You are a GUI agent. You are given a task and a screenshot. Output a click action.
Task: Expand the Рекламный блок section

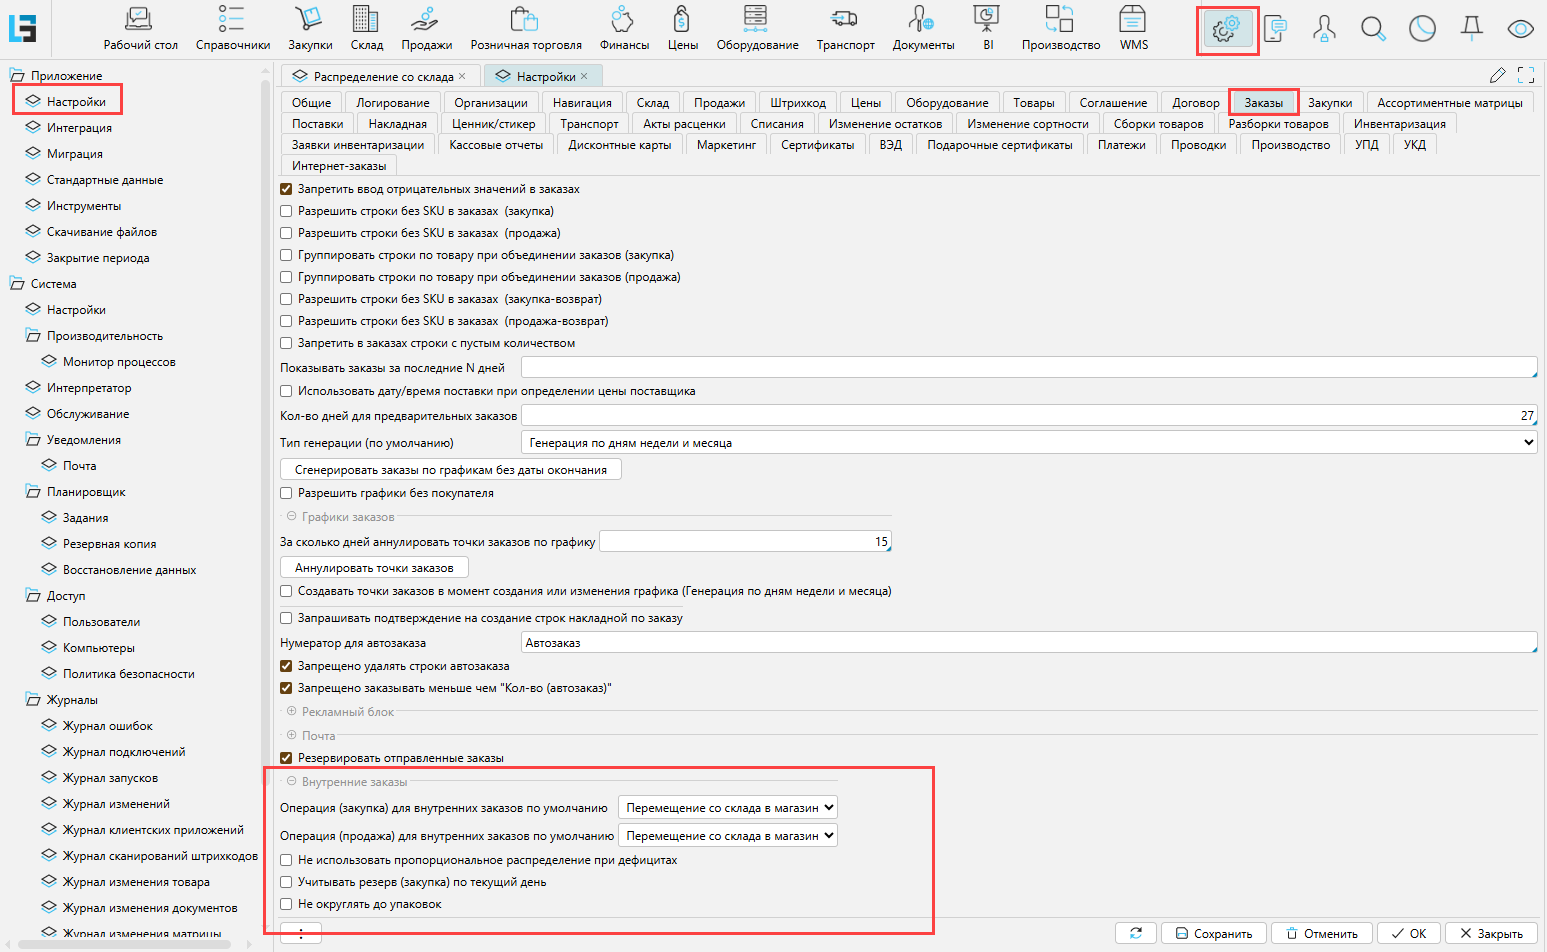(x=292, y=712)
